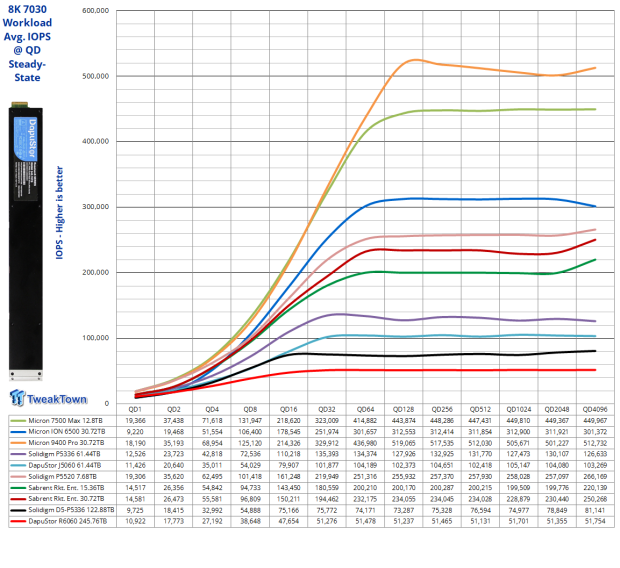Screen dimensions: 620x568
Task: Click the DapuStor SSD product image
Action: click(26, 241)
